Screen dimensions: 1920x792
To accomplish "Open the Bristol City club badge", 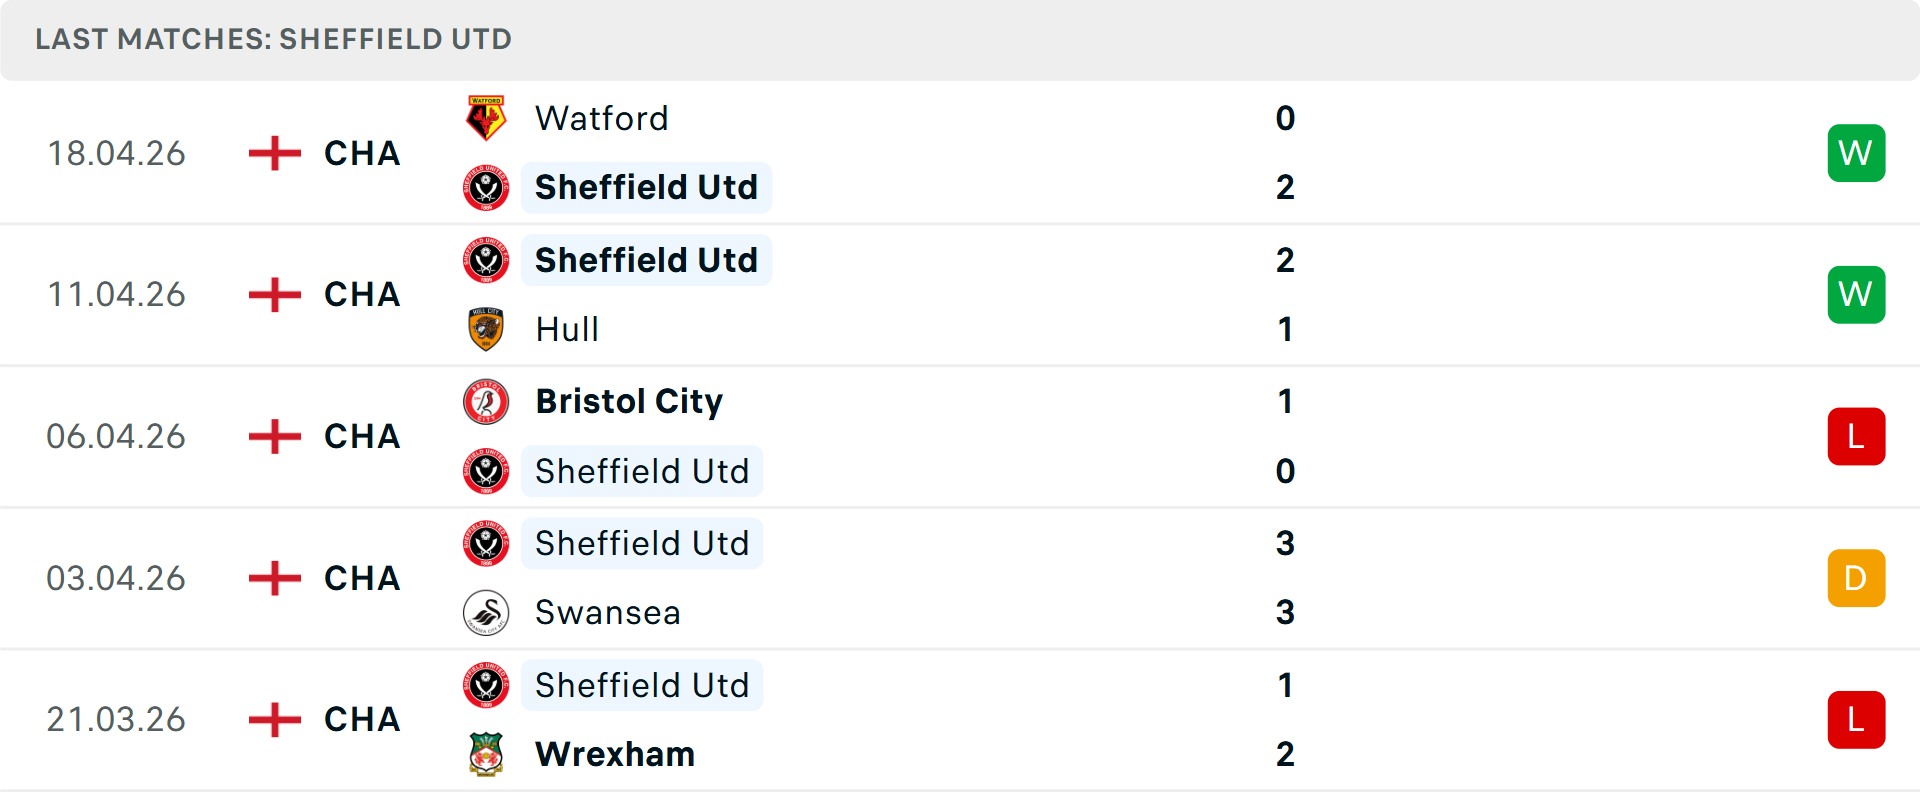I will coord(486,401).
